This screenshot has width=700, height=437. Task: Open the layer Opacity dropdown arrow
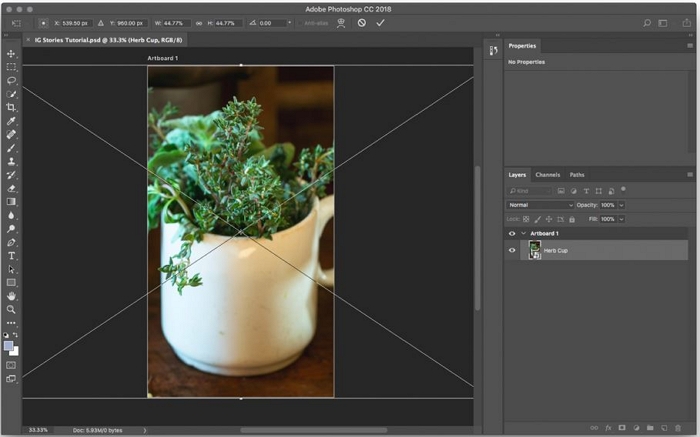click(621, 205)
